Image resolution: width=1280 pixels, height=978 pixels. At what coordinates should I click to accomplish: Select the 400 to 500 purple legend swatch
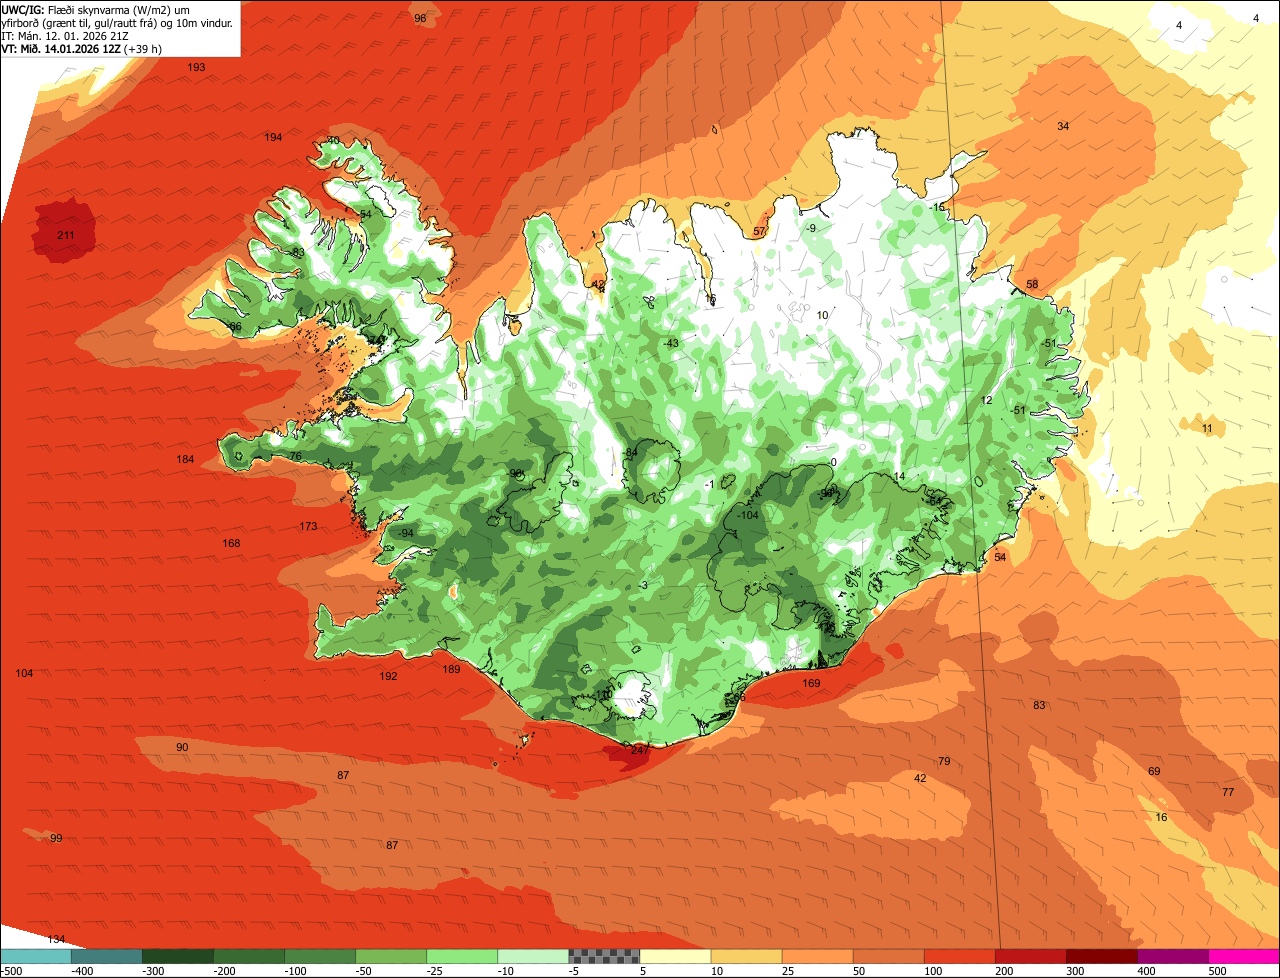pyautogui.click(x=1172, y=956)
